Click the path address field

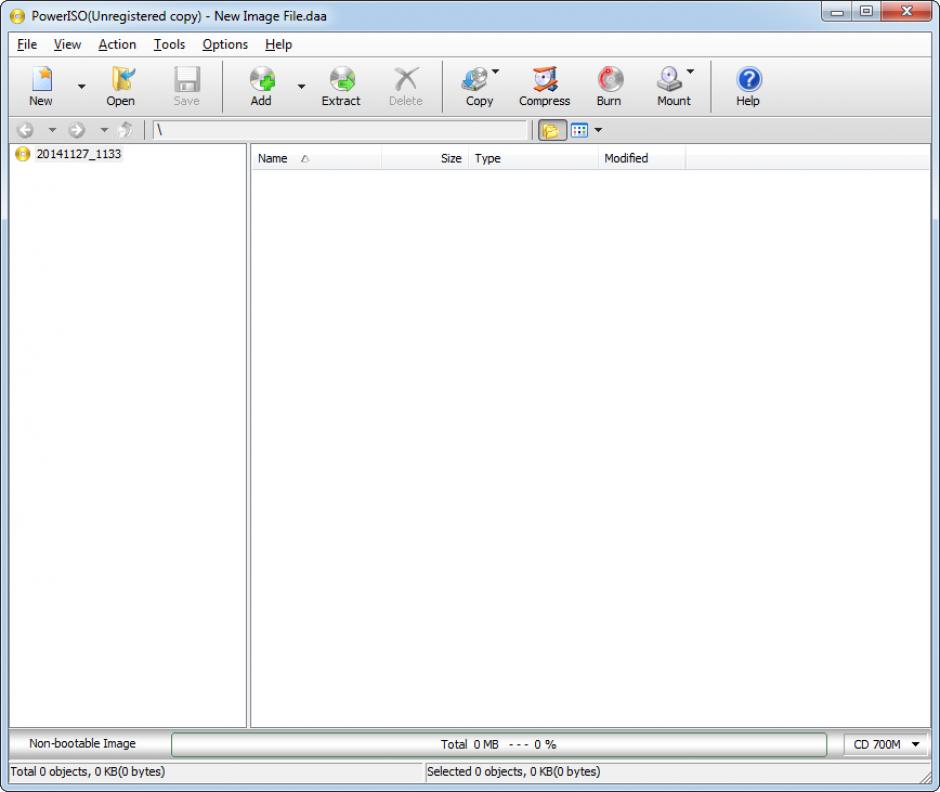point(340,130)
